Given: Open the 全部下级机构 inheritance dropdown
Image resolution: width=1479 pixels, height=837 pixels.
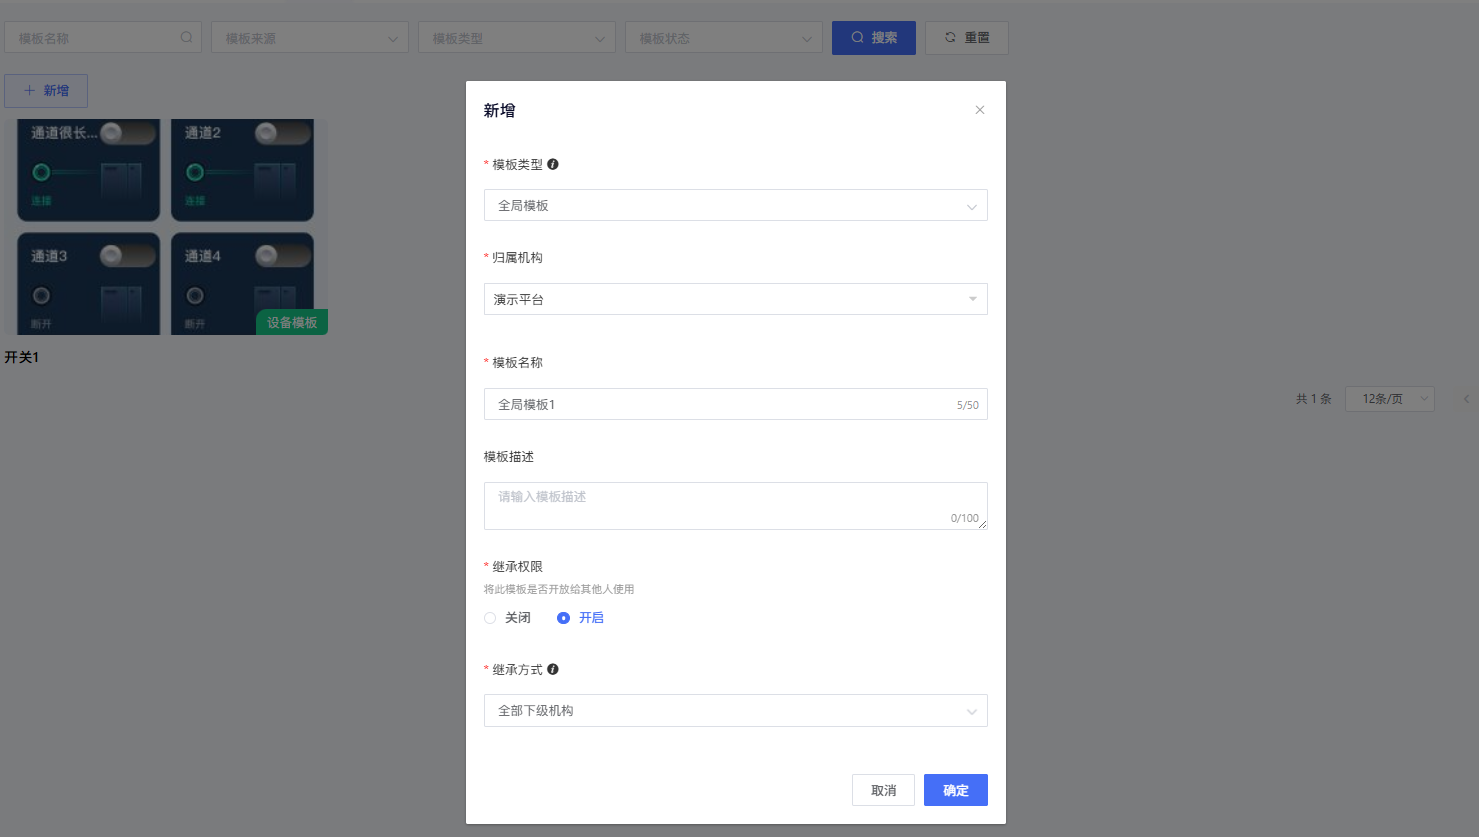Looking at the screenshot, I should tap(735, 711).
